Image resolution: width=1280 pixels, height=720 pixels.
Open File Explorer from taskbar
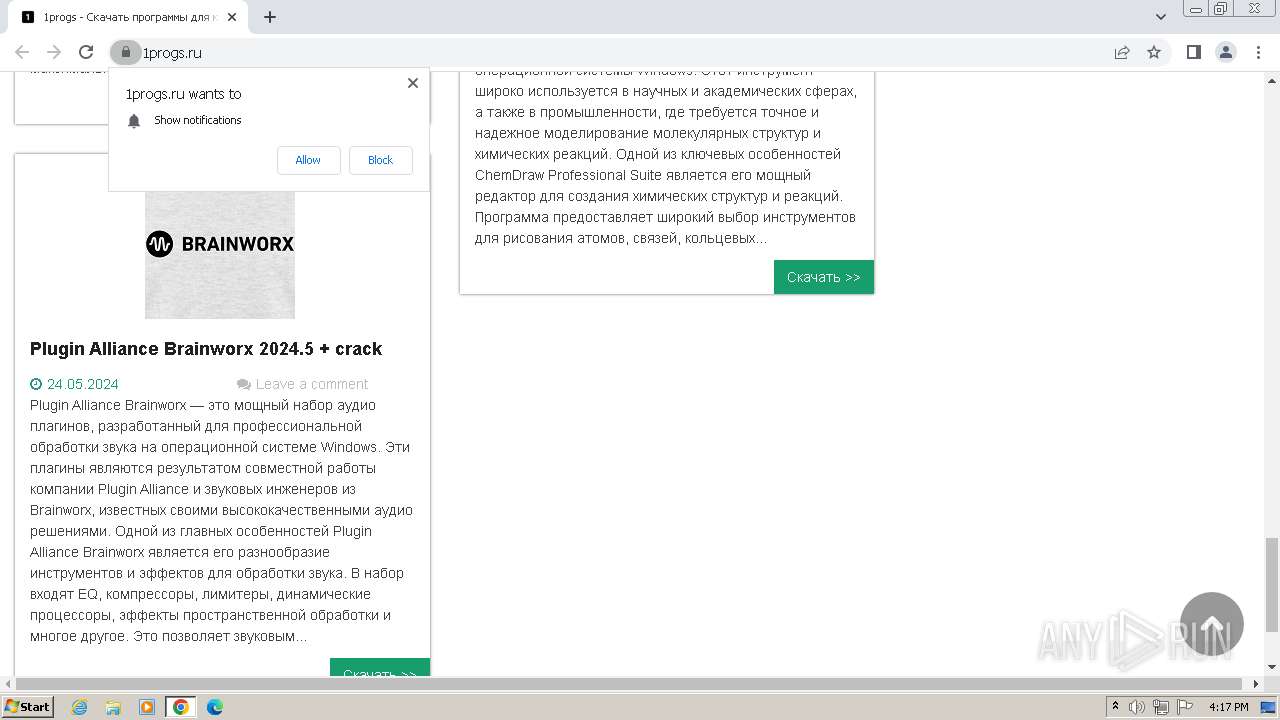click(x=113, y=707)
